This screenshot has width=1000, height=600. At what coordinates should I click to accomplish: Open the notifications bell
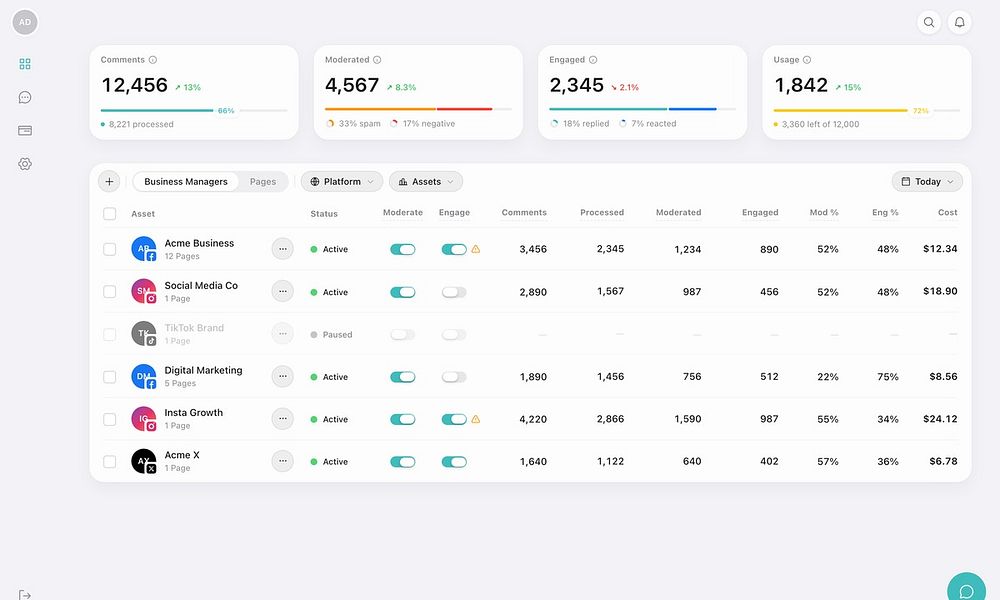(960, 22)
